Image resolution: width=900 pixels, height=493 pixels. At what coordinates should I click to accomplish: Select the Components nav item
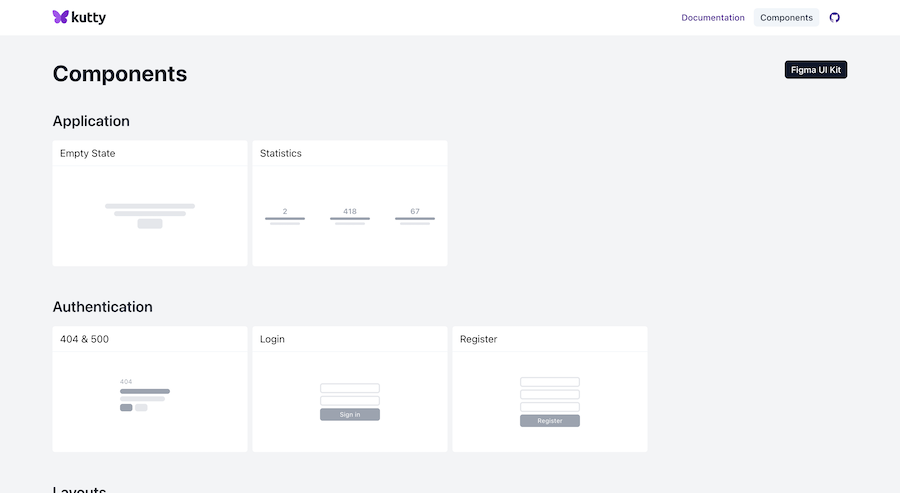tap(786, 17)
